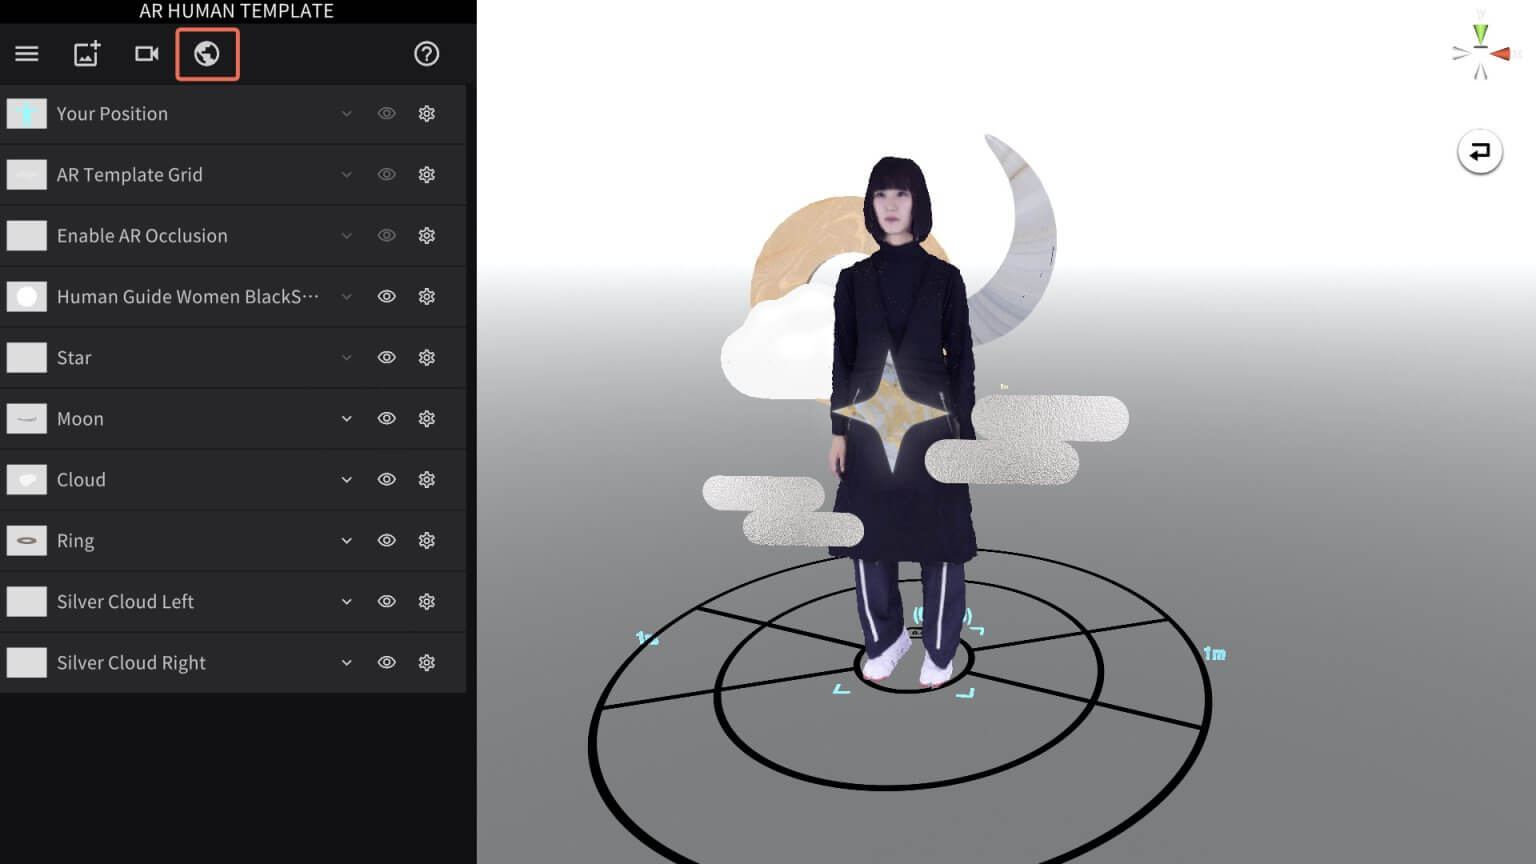The width and height of the screenshot is (1536, 864).
Task: Click the highlighted globe AR view icon
Action: 207,54
